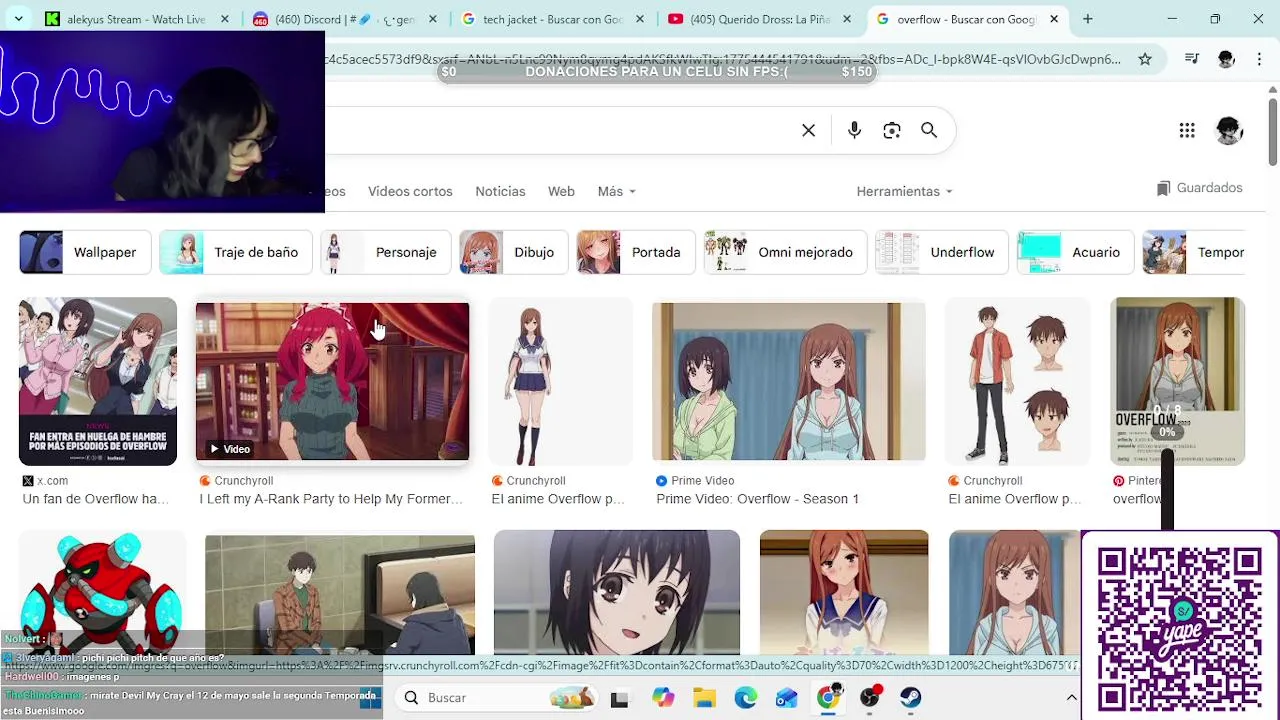Open the schoolgirl character art thumbnail
The width and height of the screenshot is (1280, 720).
(x=560, y=381)
